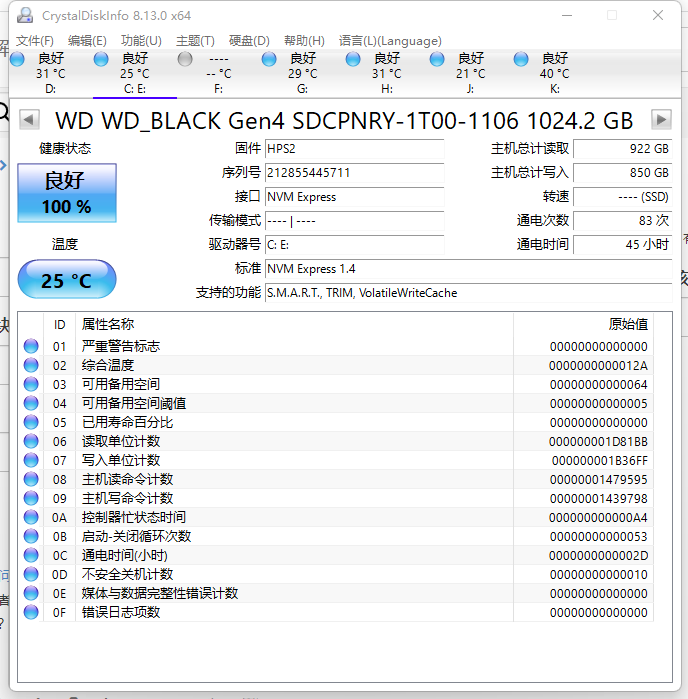Viewport: 688px width, 699px height.
Task: Click status orb for attribute 0F 错误日志项数
Action: pos(31,612)
